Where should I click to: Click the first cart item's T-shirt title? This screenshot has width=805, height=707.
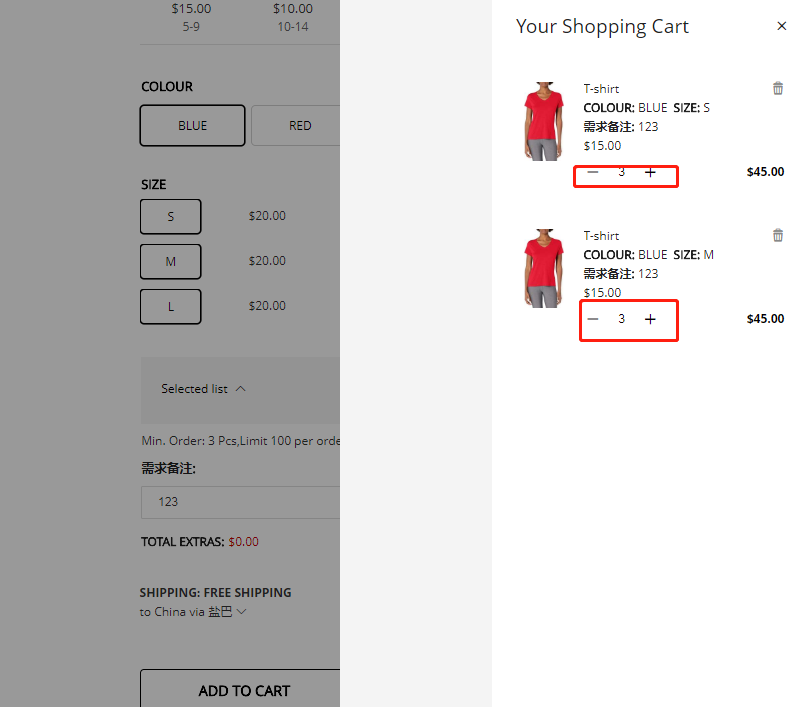click(601, 89)
